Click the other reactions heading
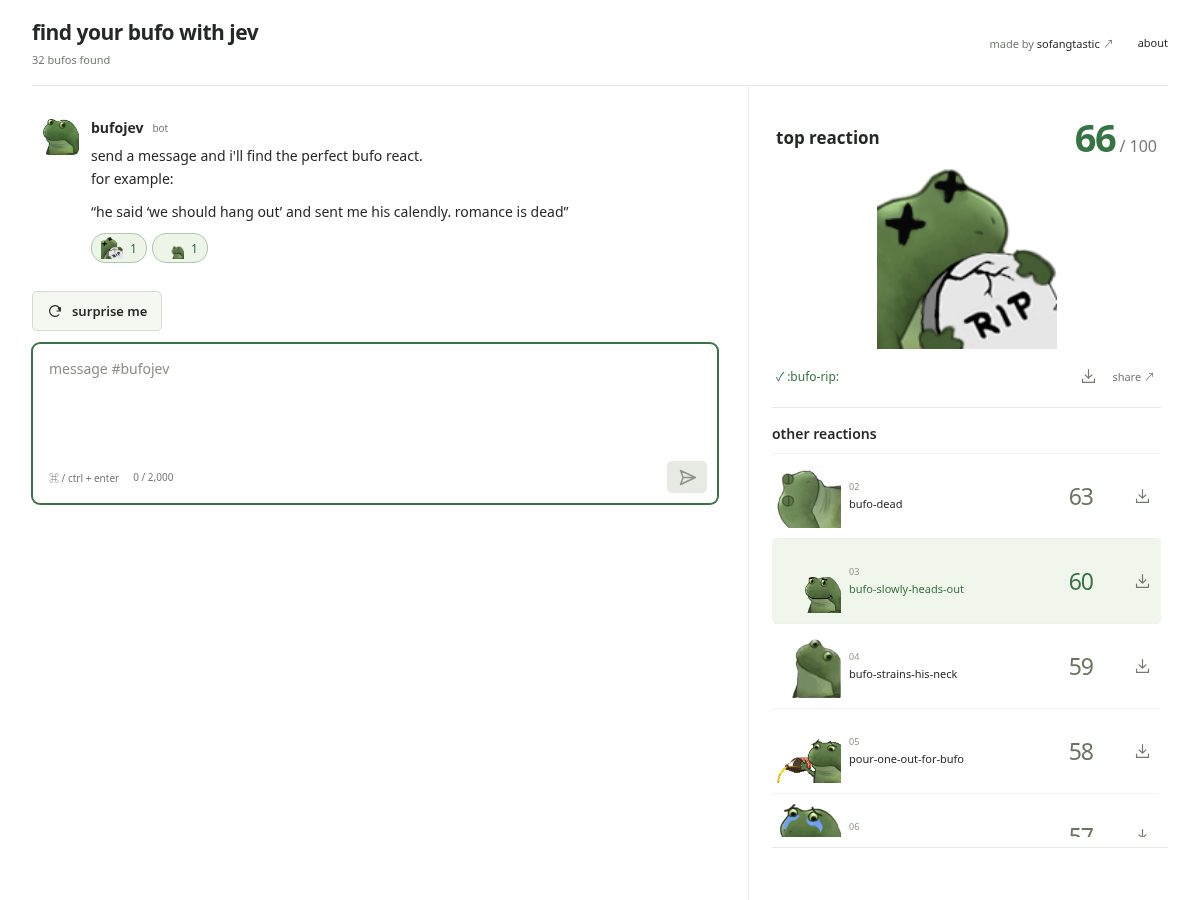 pyautogui.click(x=824, y=434)
